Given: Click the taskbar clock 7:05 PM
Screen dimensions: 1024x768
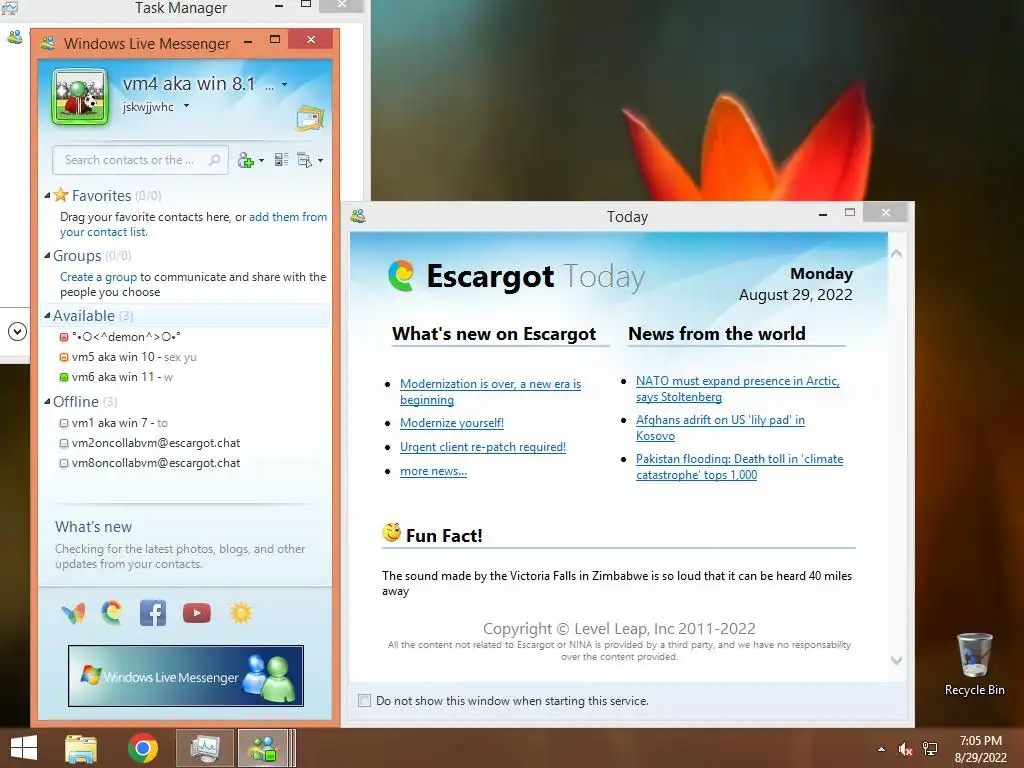Looking at the screenshot, I should click(980, 741).
